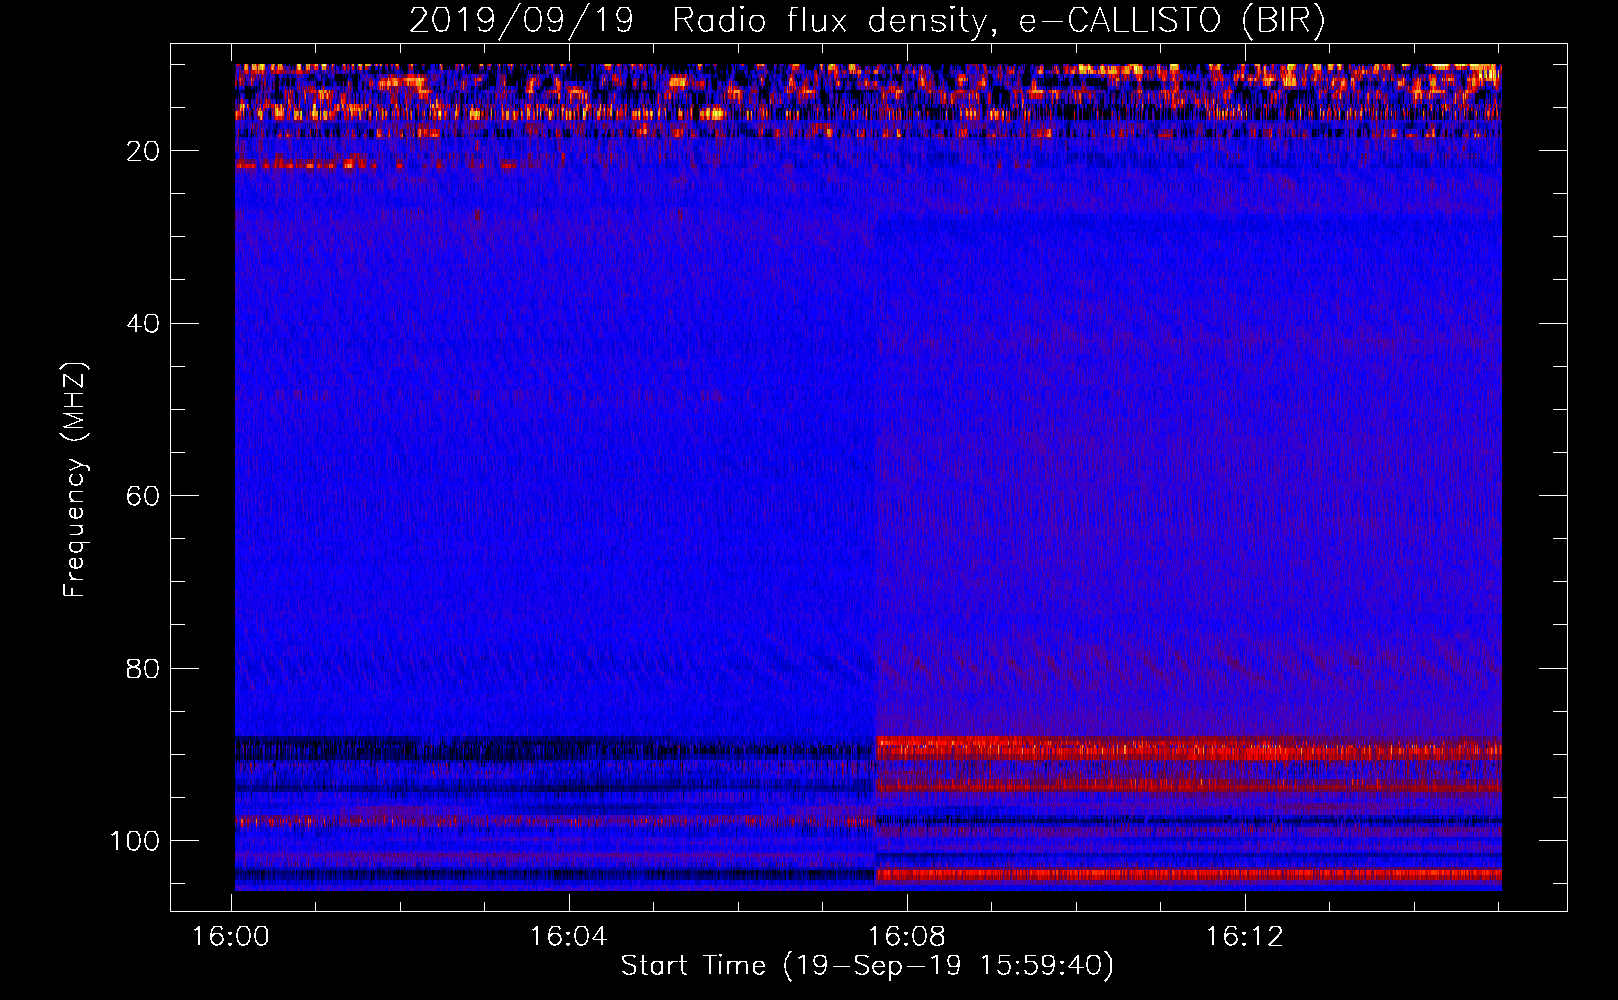Click the "20" frequency tick label
The width and height of the screenshot is (1618, 1000).
pos(143,151)
